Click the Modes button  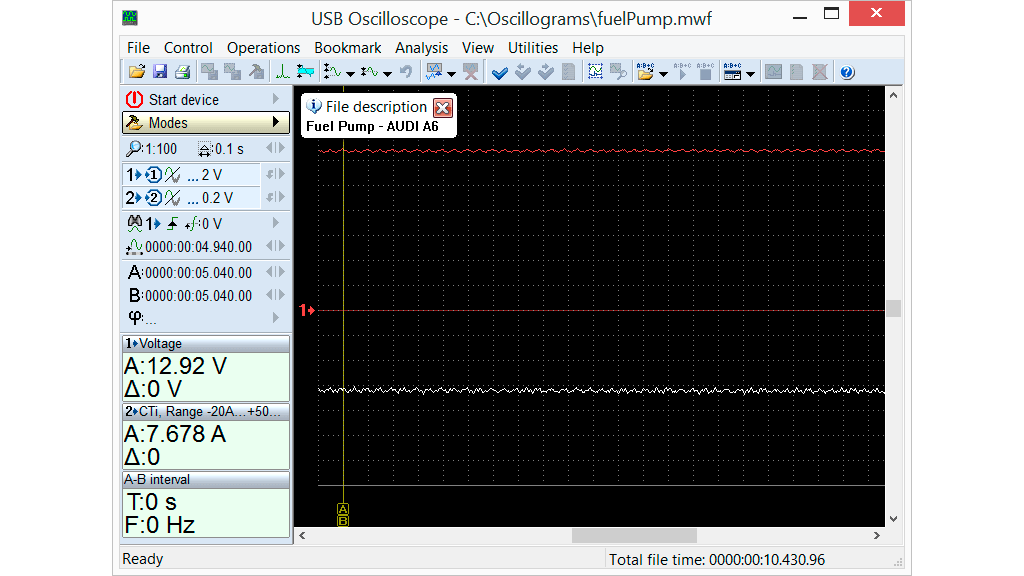coord(206,123)
